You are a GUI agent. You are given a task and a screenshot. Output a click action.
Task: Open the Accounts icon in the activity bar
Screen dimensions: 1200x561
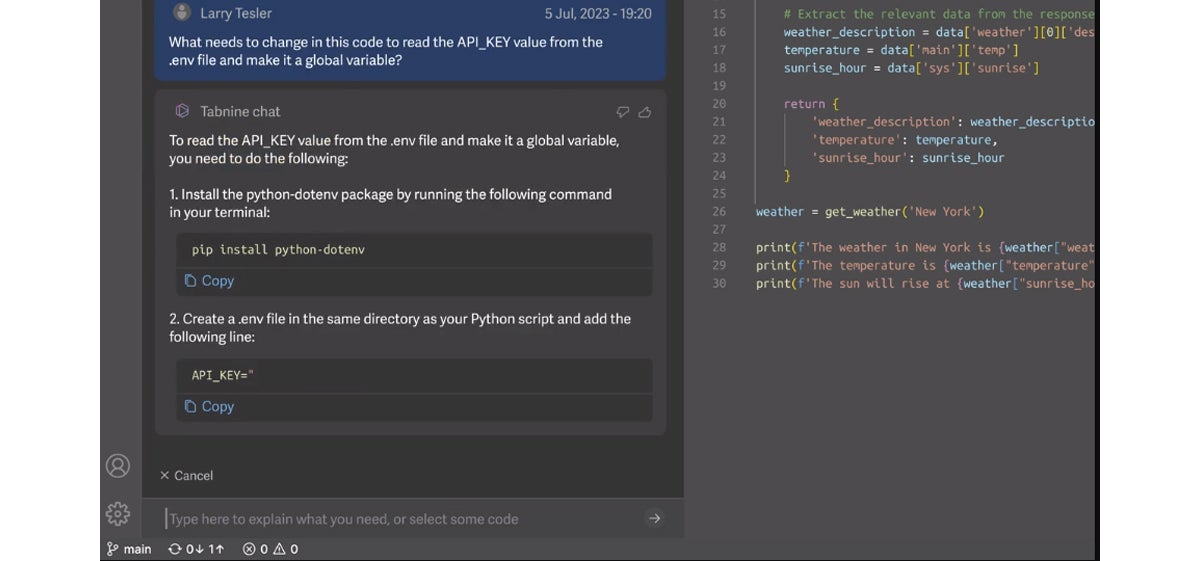(x=118, y=466)
